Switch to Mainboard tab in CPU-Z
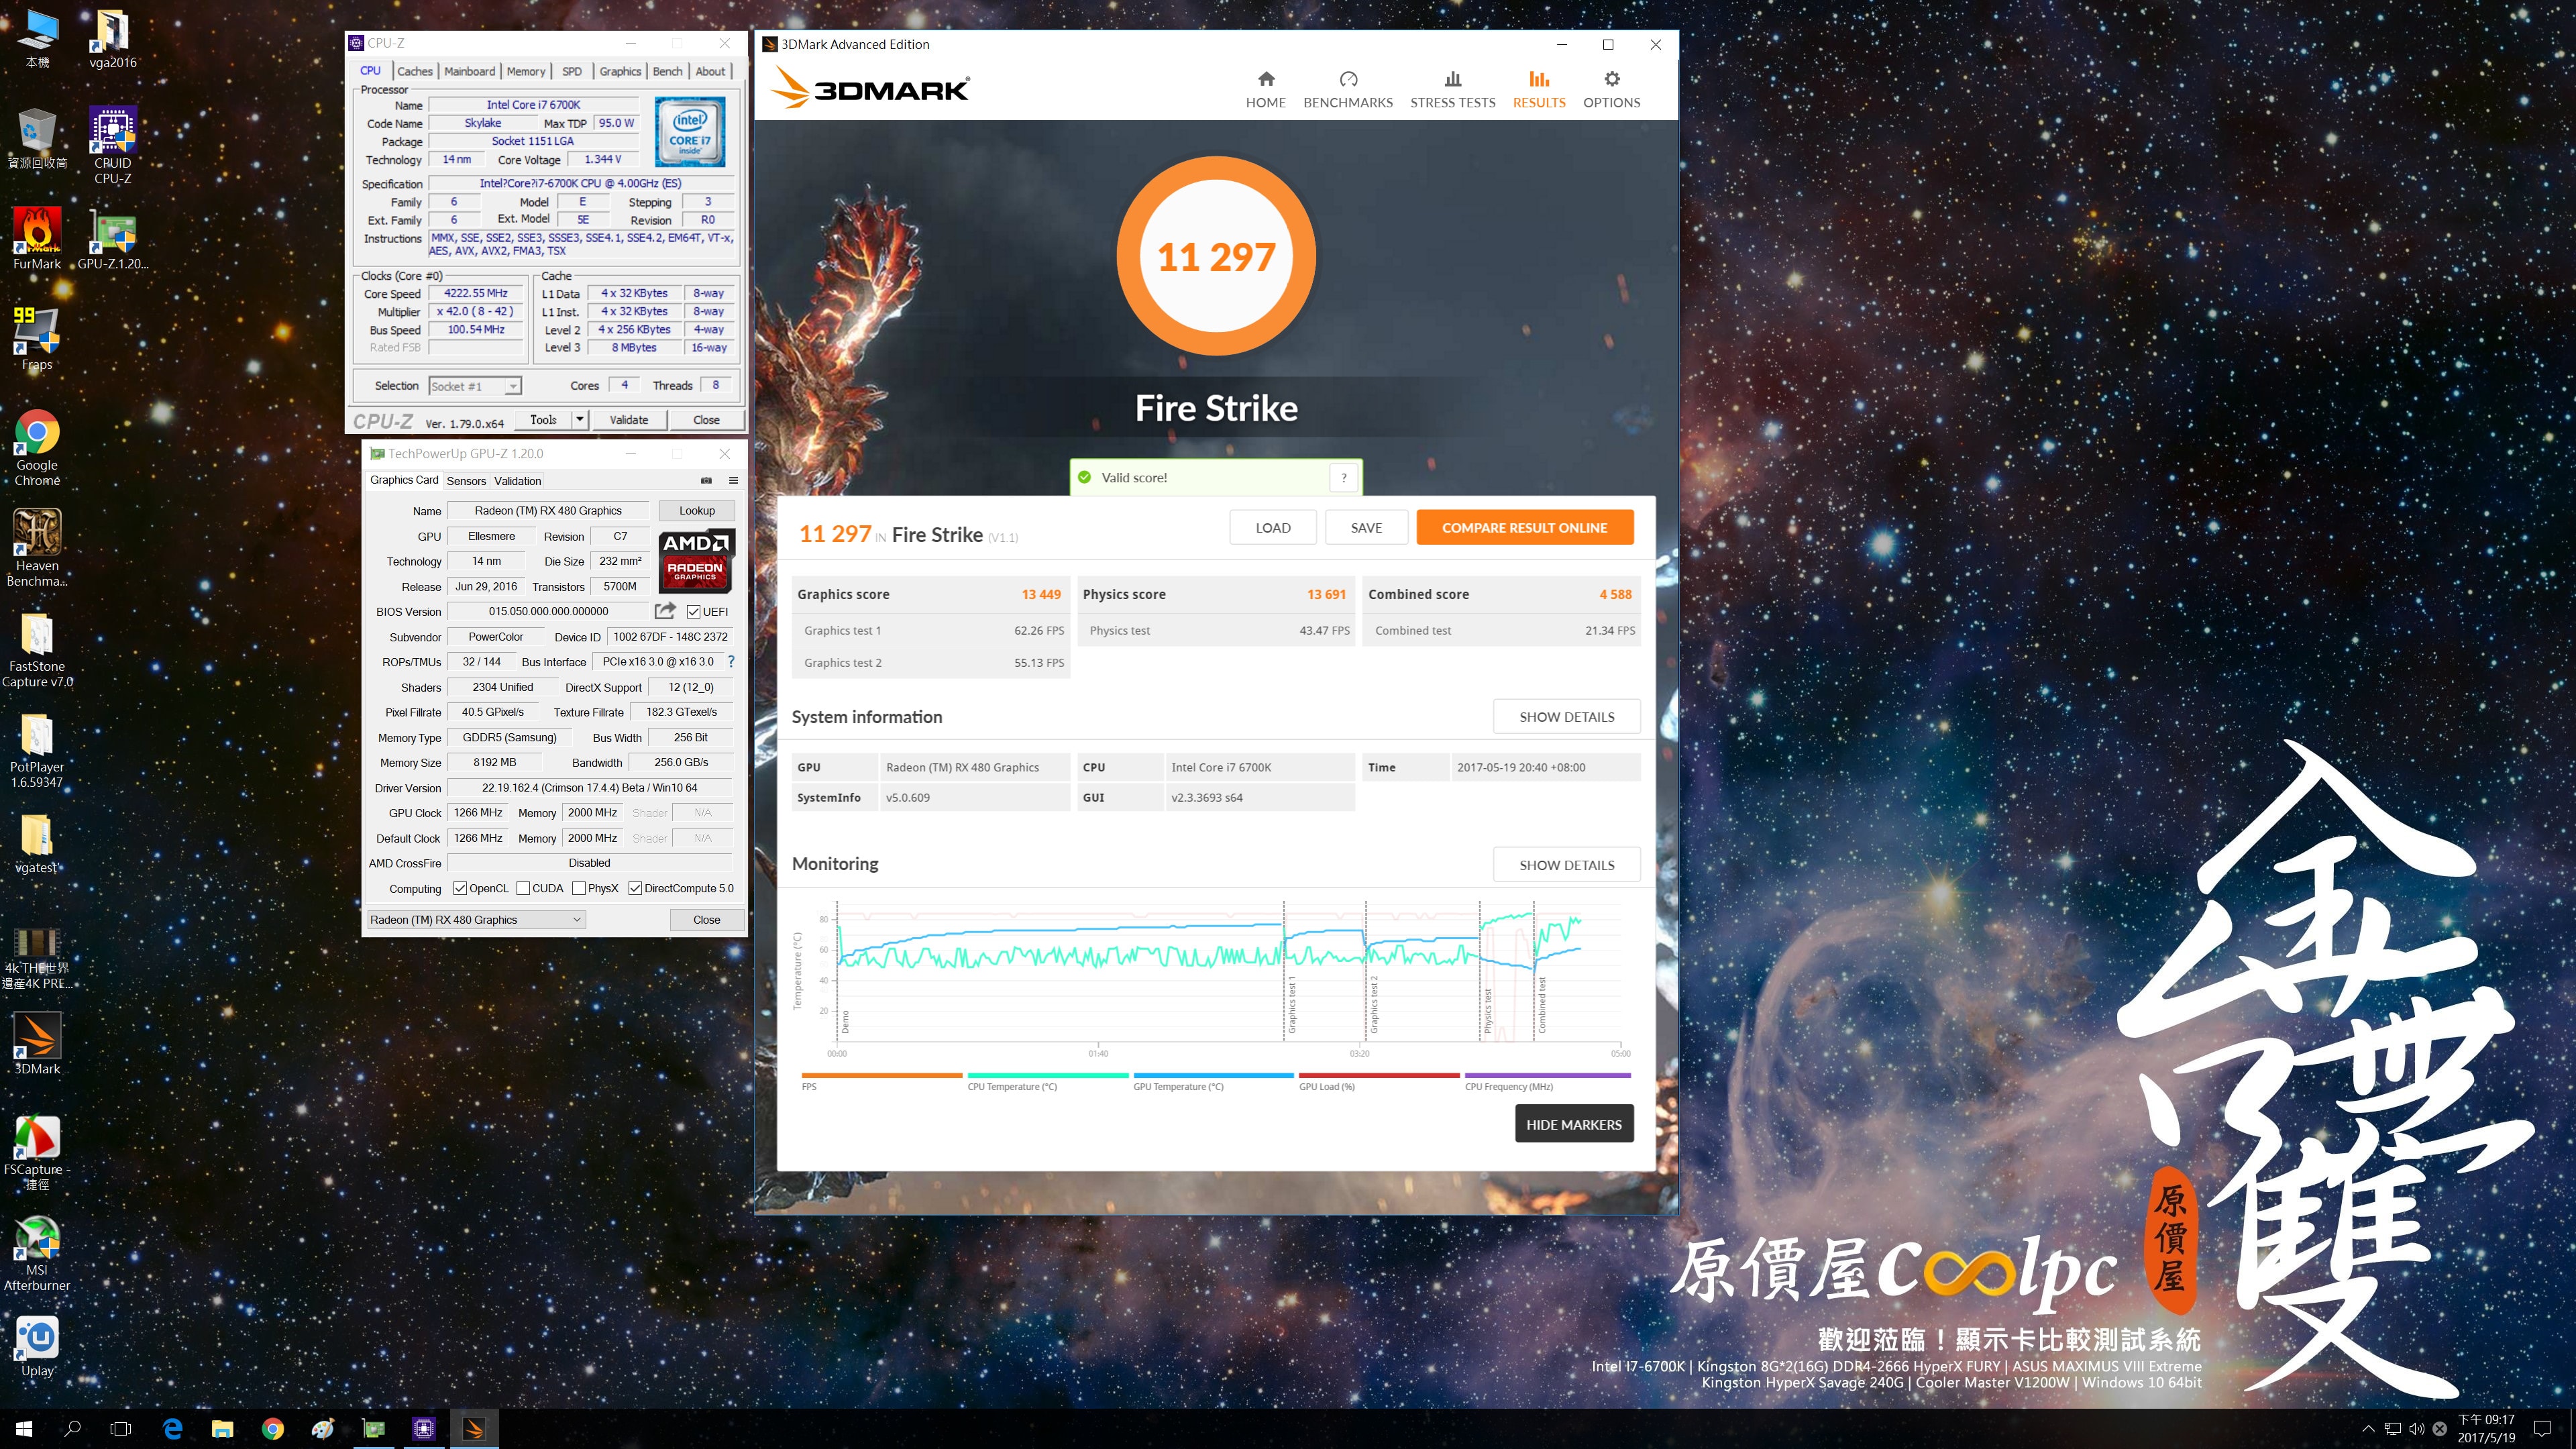 tap(469, 71)
